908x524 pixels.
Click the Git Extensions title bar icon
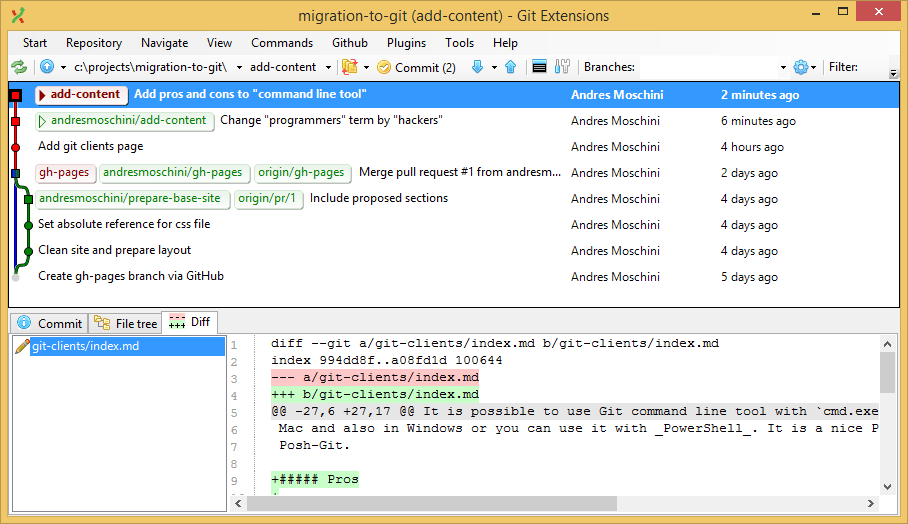19,16
